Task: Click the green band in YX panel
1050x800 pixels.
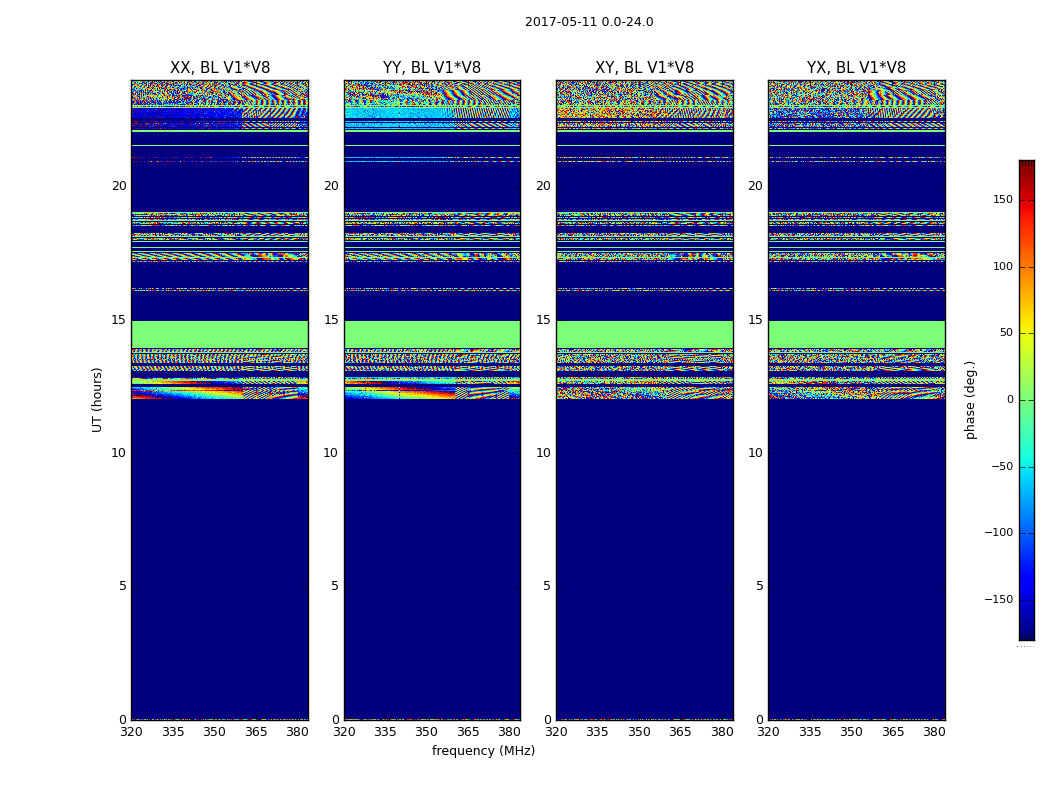Action: pos(856,334)
